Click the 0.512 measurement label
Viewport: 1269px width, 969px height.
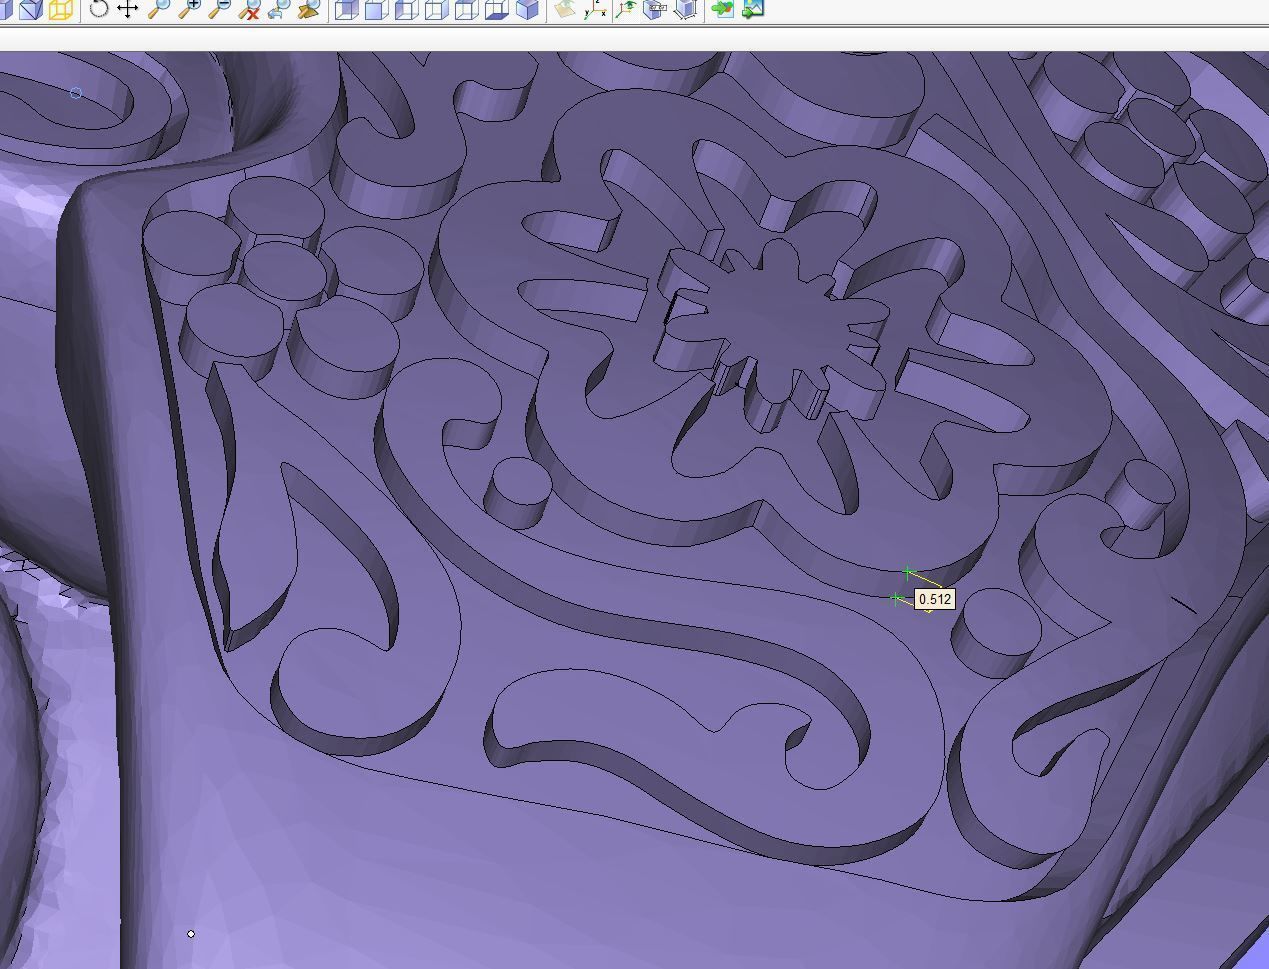[x=935, y=600]
